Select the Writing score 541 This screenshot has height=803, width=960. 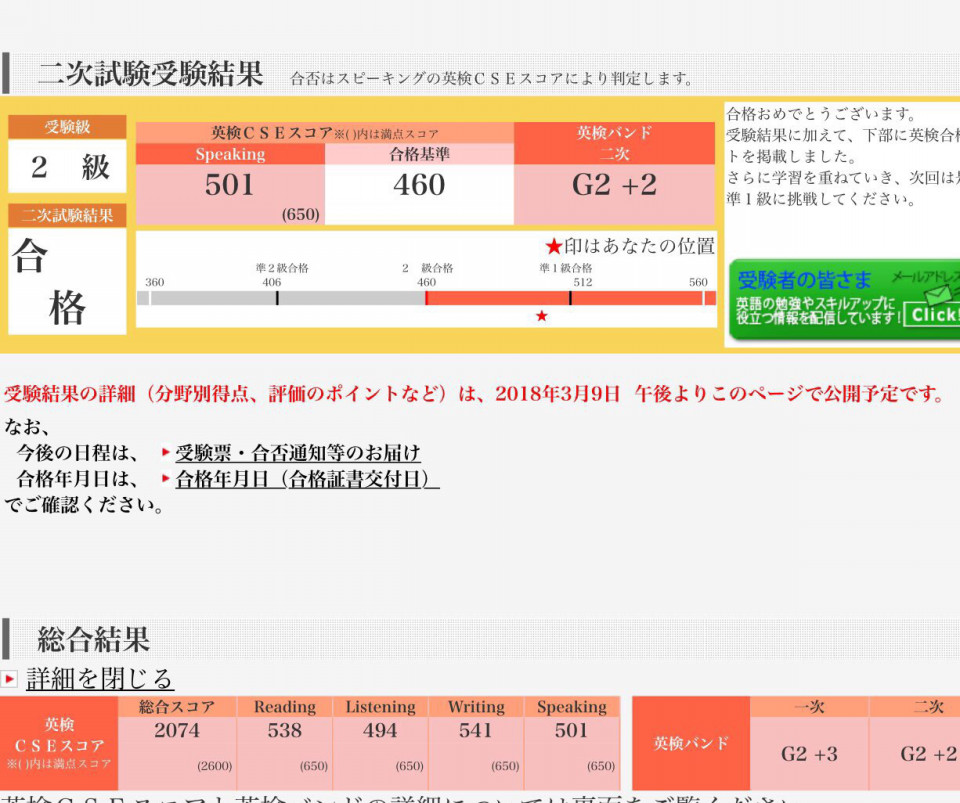point(476,730)
